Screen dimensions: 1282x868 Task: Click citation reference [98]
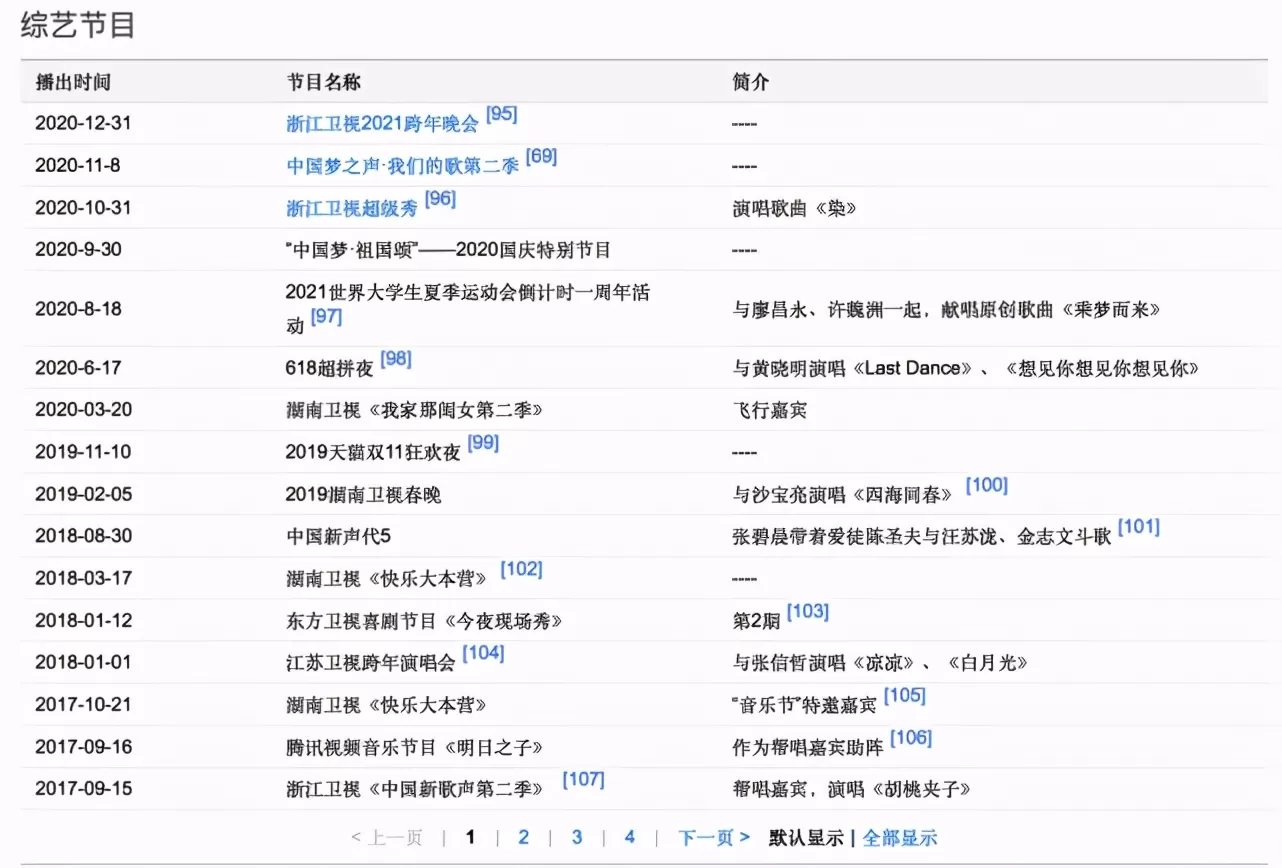point(396,359)
